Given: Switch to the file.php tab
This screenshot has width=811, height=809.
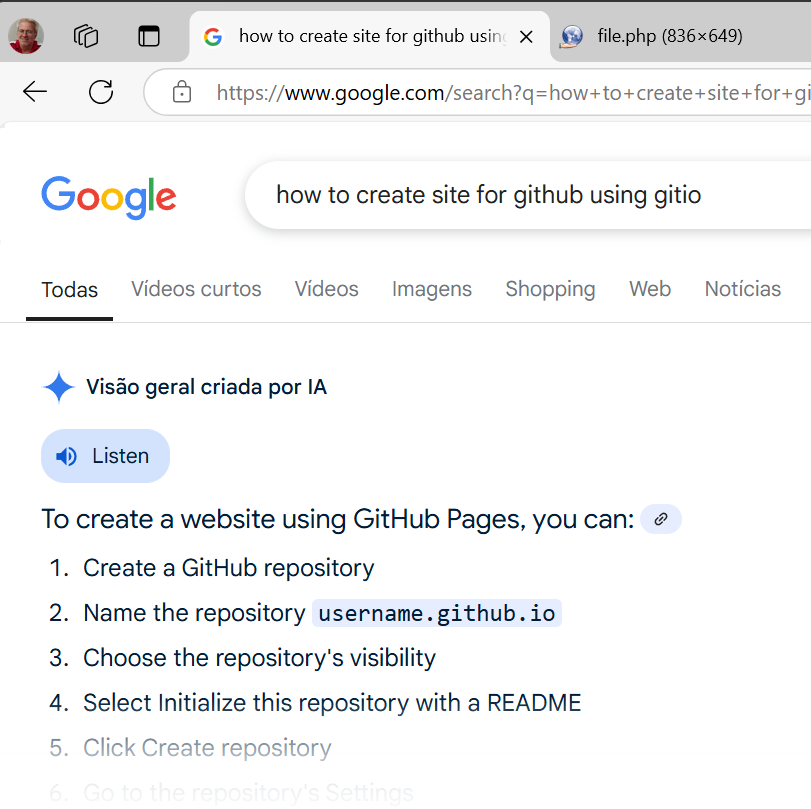Looking at the screenshot, I should pyautogui.click(x=668, y=37).
